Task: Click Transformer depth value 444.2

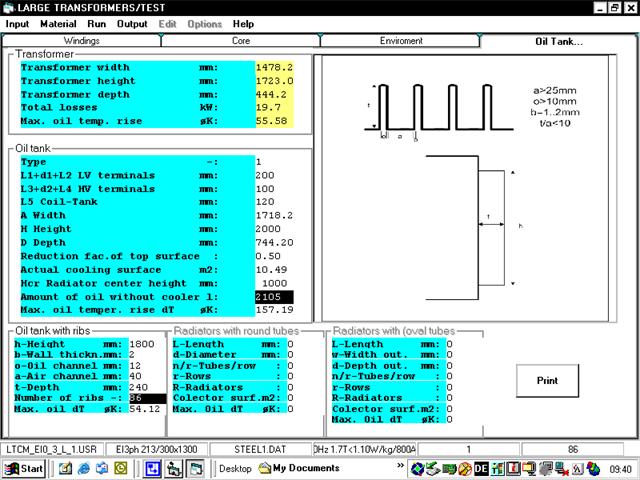Action: pos(274,94)
